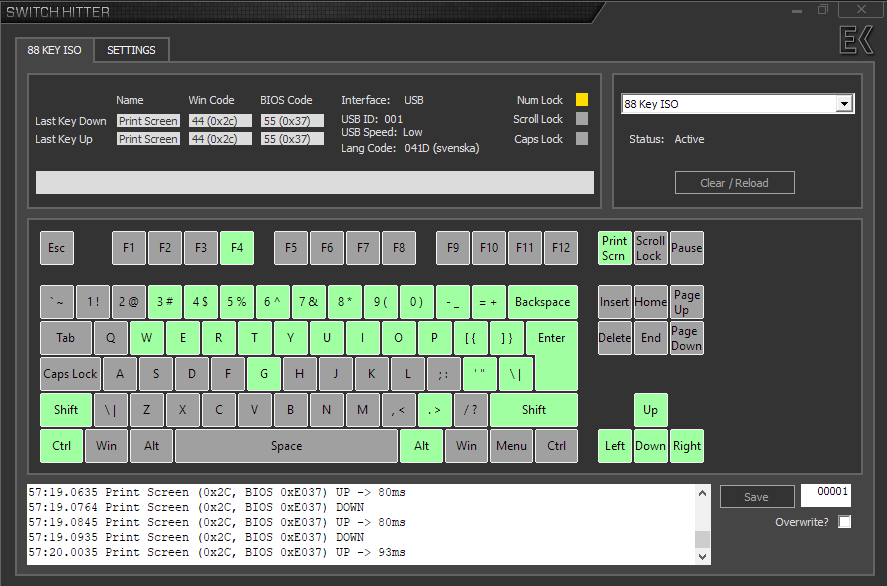
Task: Click the Print Scrn key on virtual keyboard
Action: (x=615, y=248)
